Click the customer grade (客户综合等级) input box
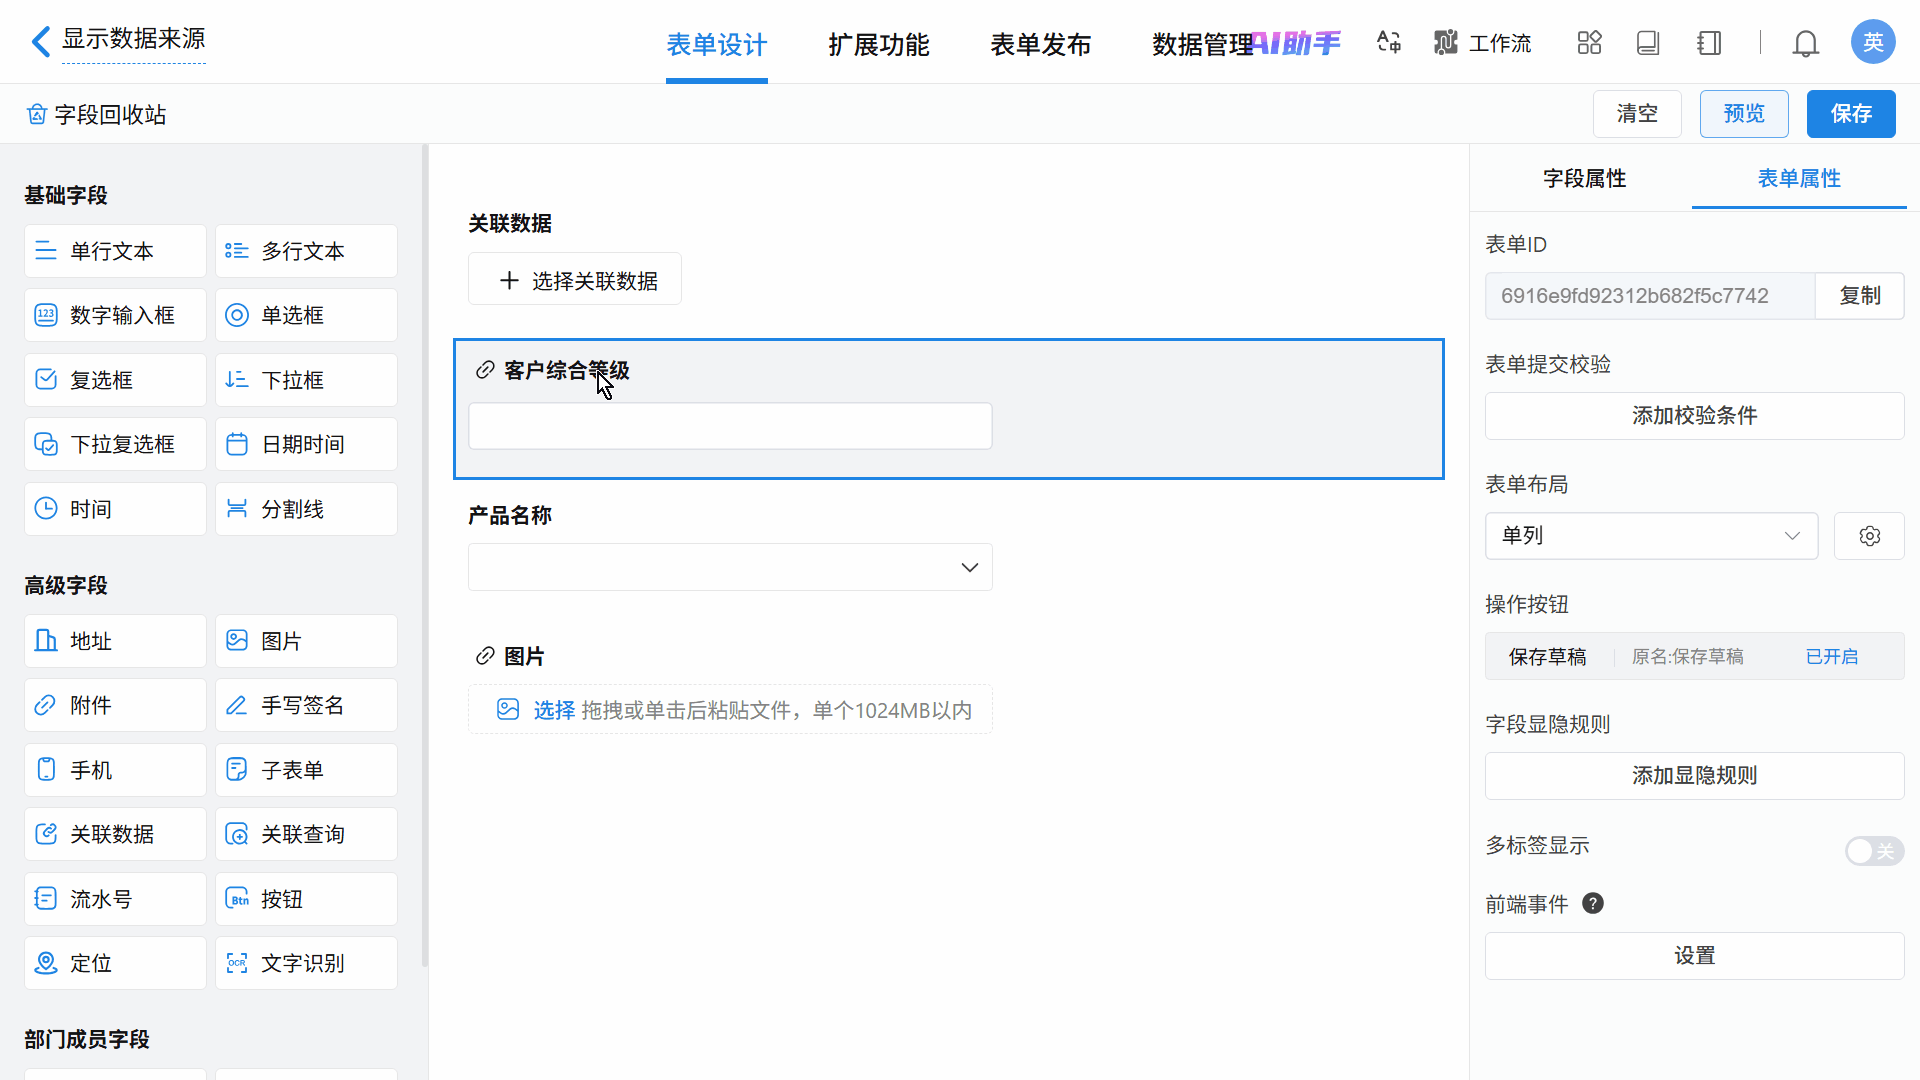The width and height of the screenshot is (1920, 1080). pyautogui.click(x=730, y=426)
